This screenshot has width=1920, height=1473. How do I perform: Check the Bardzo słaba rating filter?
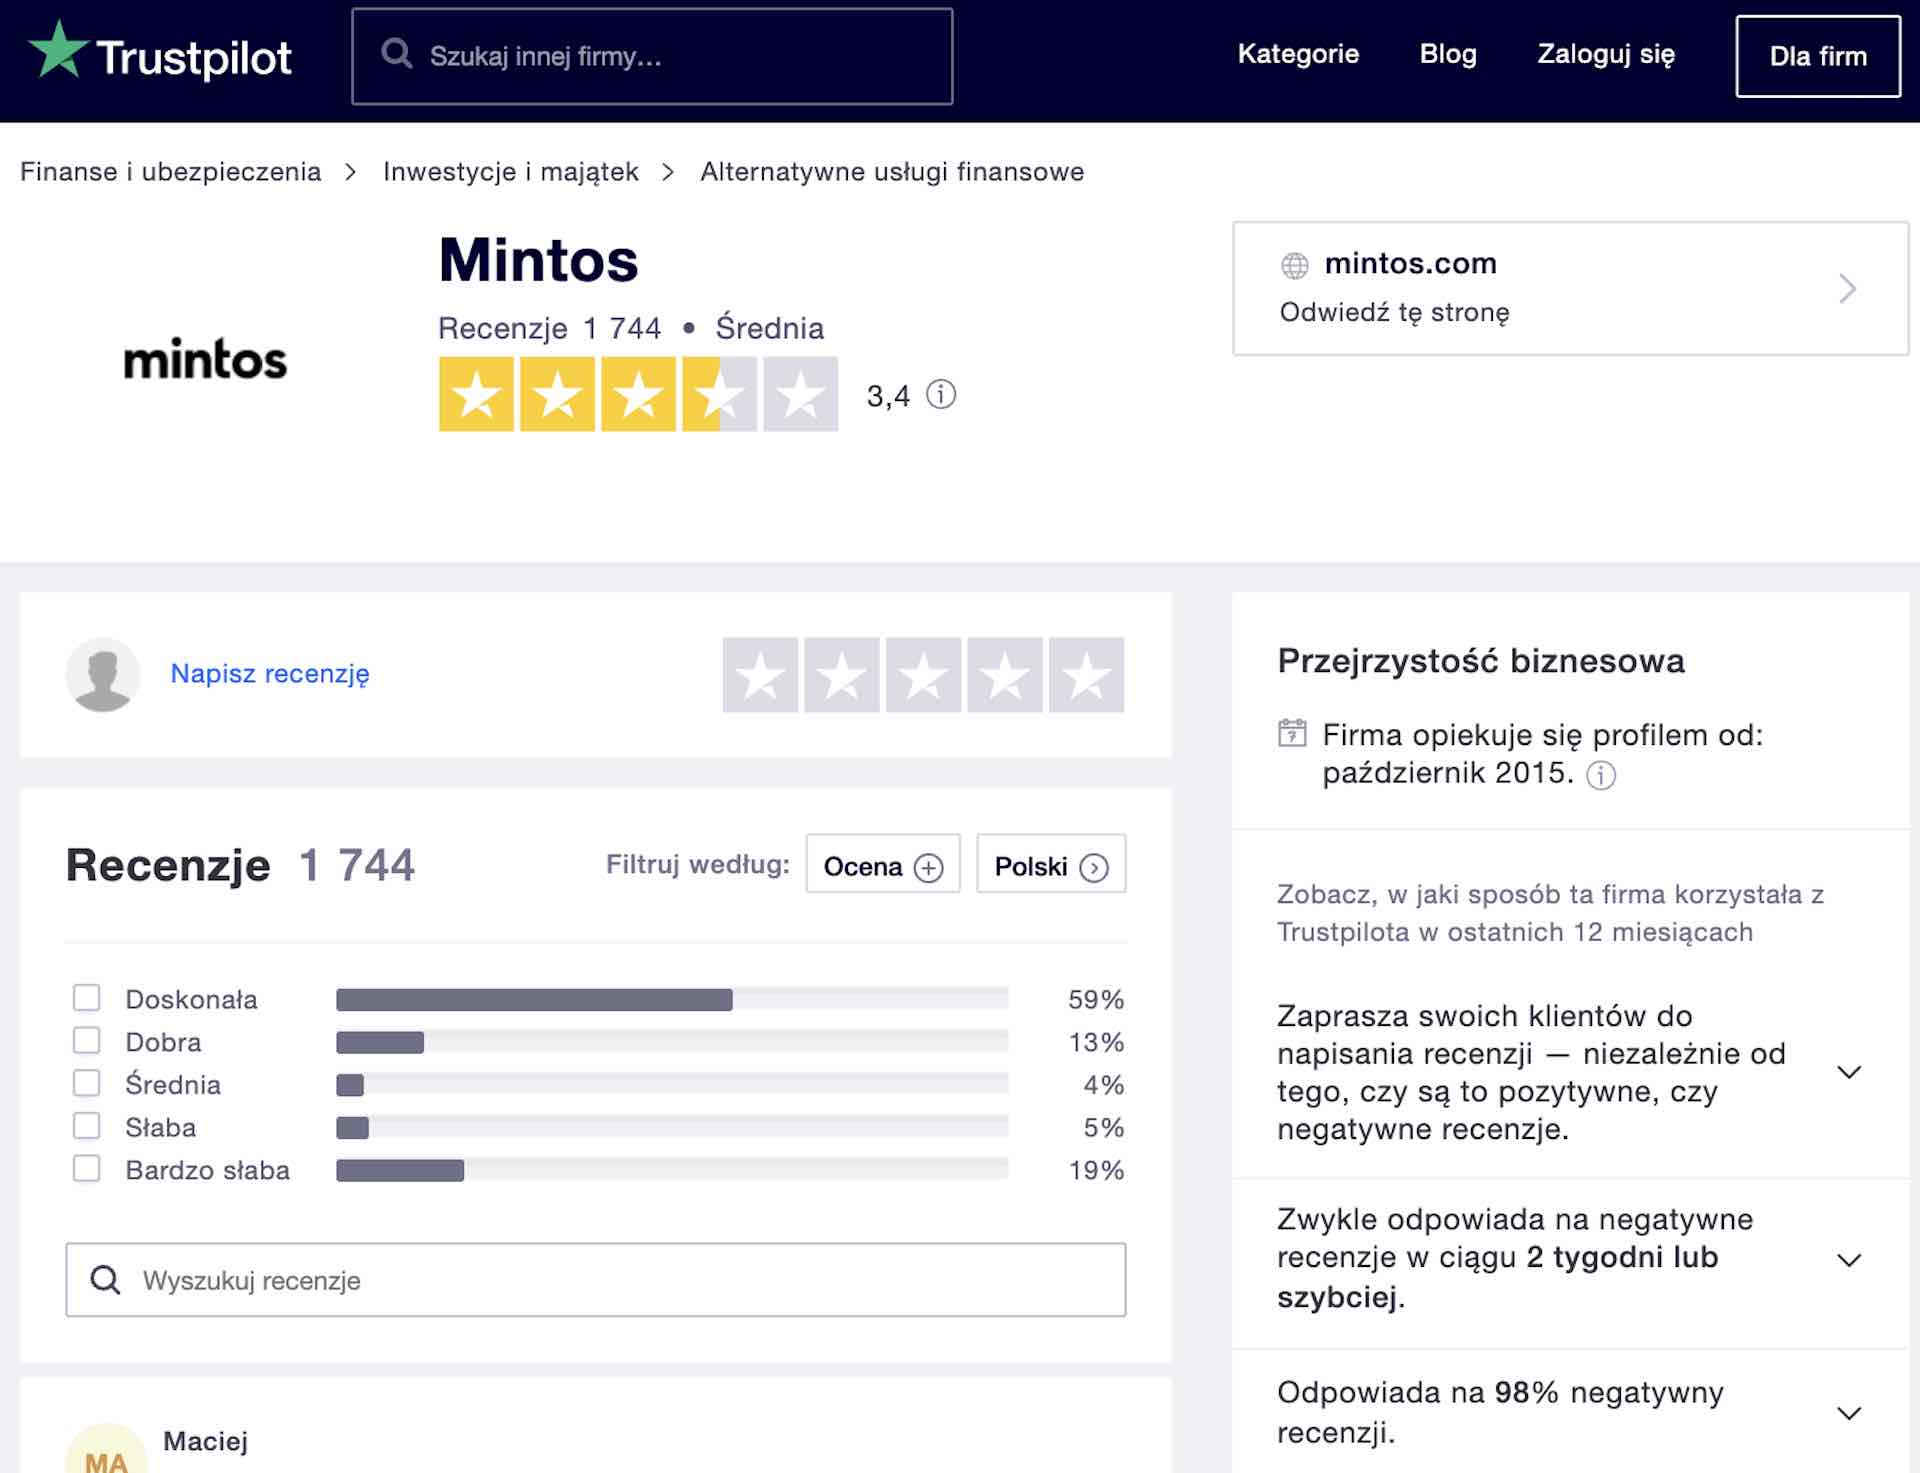pos(87,1169)
